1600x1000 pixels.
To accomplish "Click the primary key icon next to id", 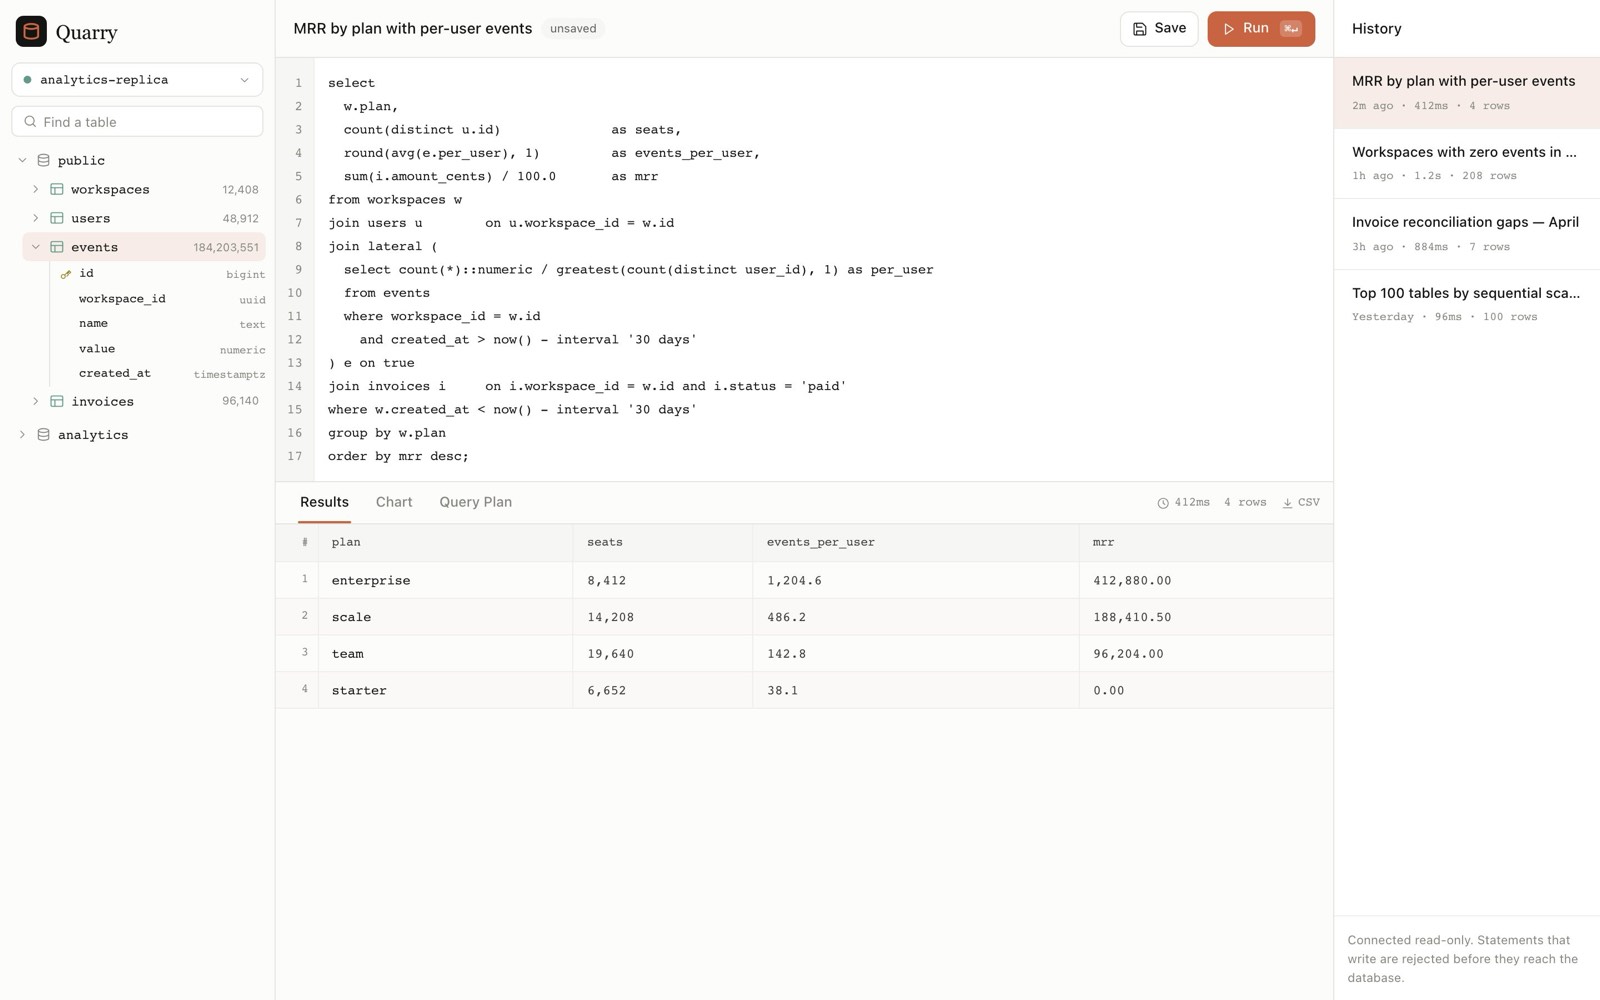I will (x=66, y=274).
